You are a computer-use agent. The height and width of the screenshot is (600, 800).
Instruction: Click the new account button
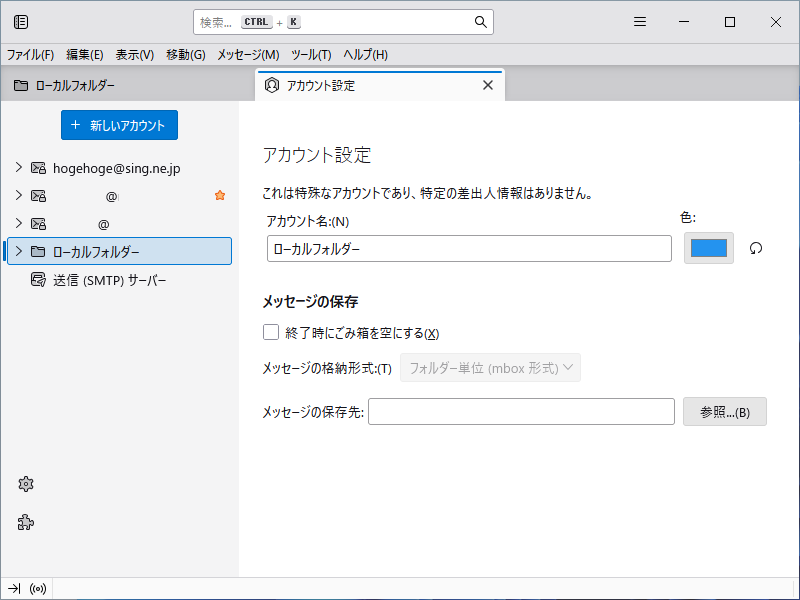pos(119,125)
